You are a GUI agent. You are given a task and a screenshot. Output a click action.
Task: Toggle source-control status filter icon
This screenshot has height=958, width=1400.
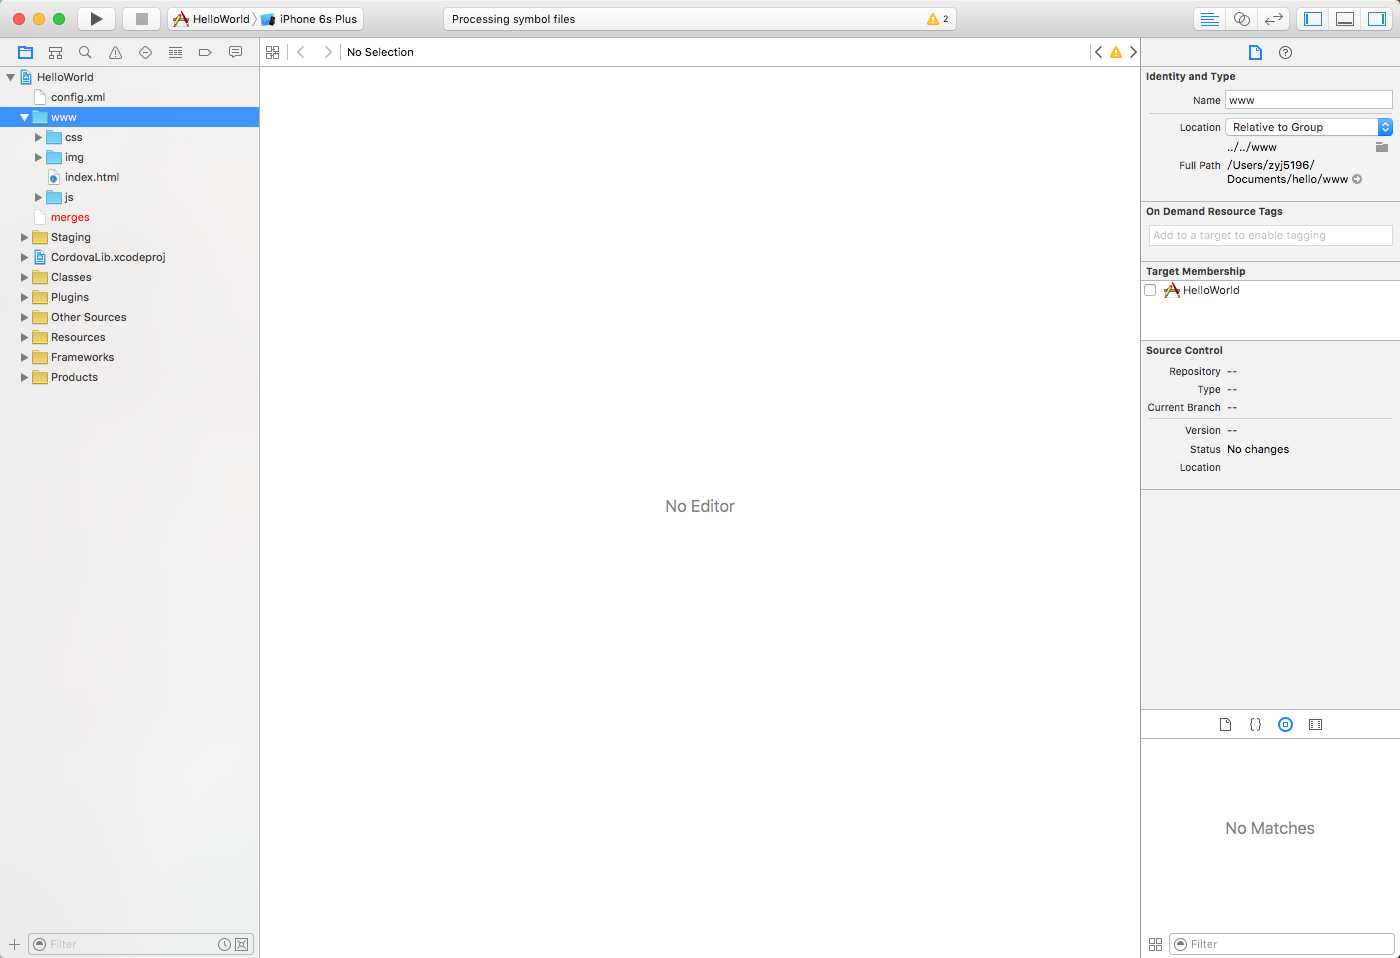241,944
